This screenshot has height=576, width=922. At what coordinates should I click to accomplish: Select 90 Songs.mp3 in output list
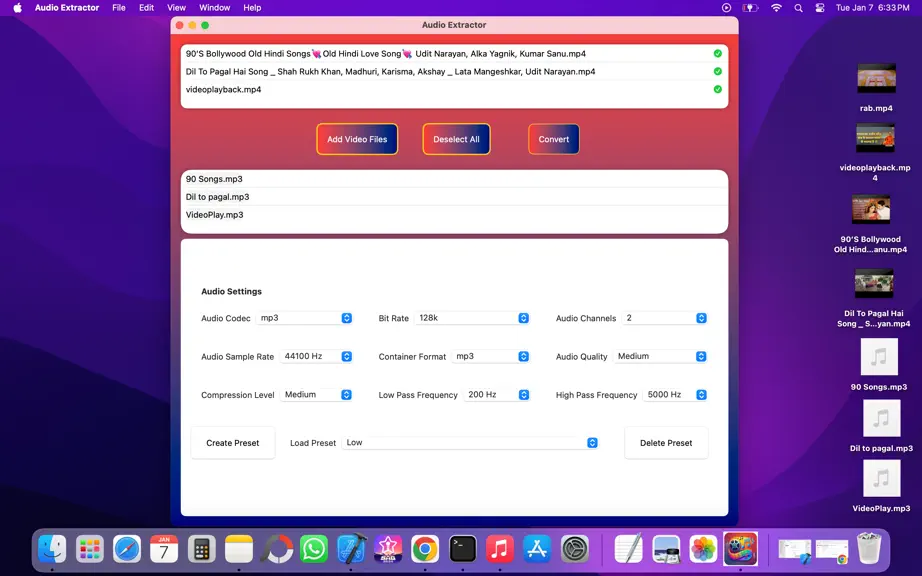454,179
